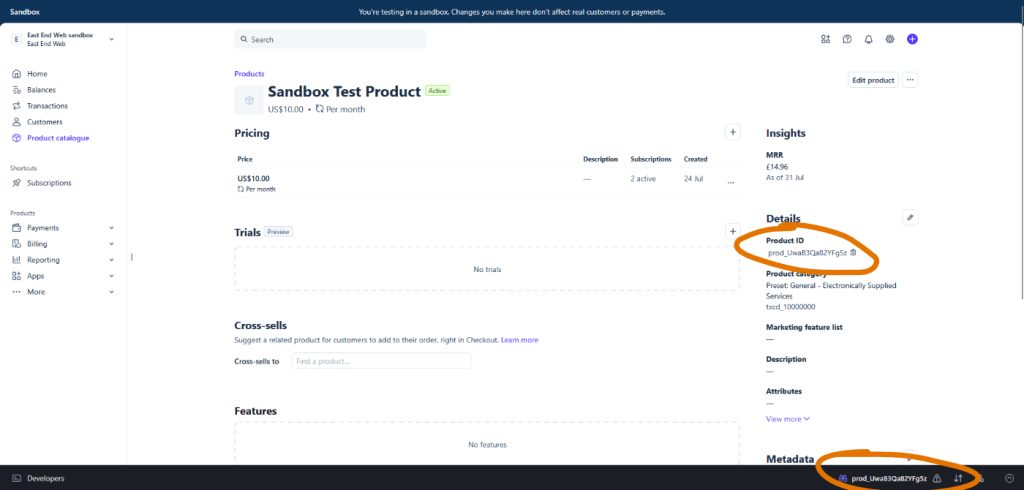Edit Details using the pencil icon
Image resolution: width=1024 pixels, height=490 pixels.
pyautogui.click(x=910, y=218)
